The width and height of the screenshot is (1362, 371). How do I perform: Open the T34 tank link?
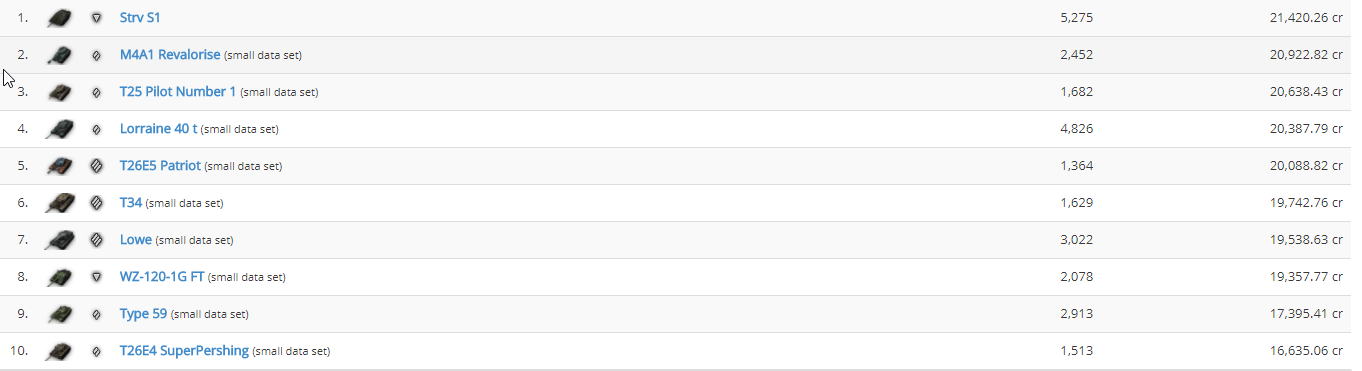point(131,203)
